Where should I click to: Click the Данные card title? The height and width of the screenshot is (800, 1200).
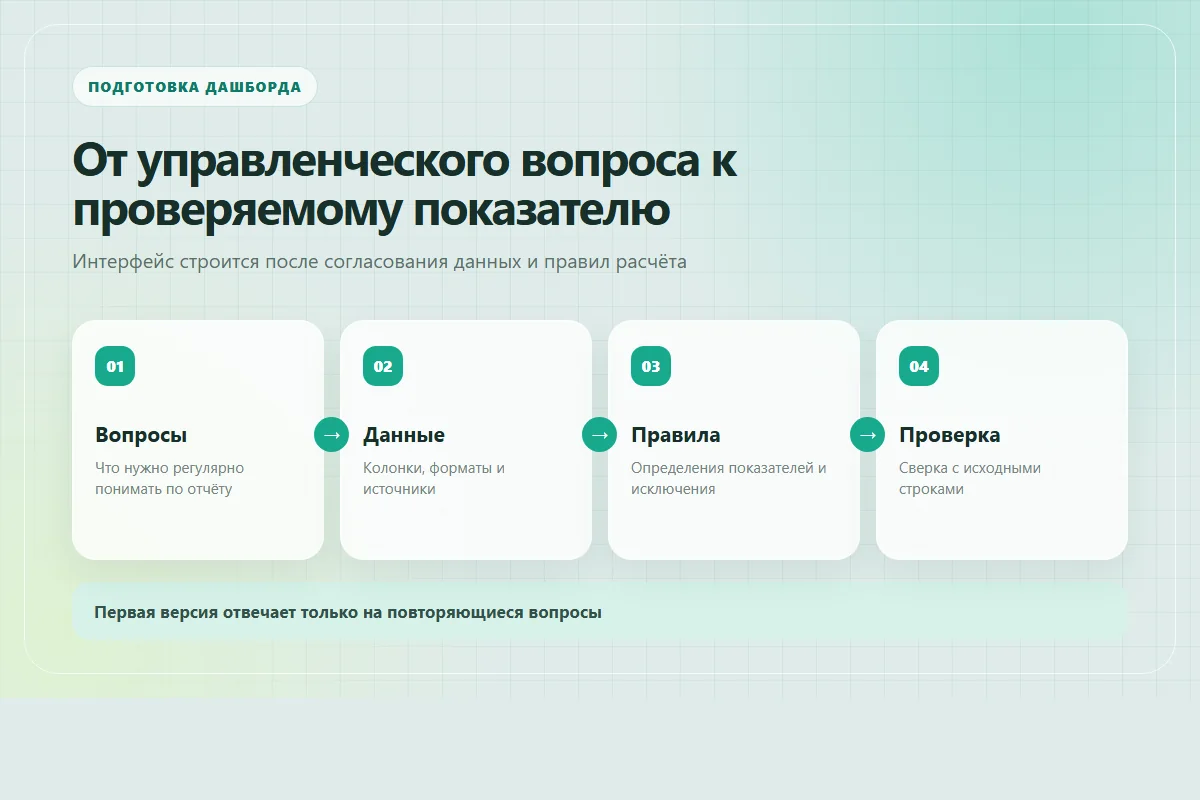pos(404,435)
